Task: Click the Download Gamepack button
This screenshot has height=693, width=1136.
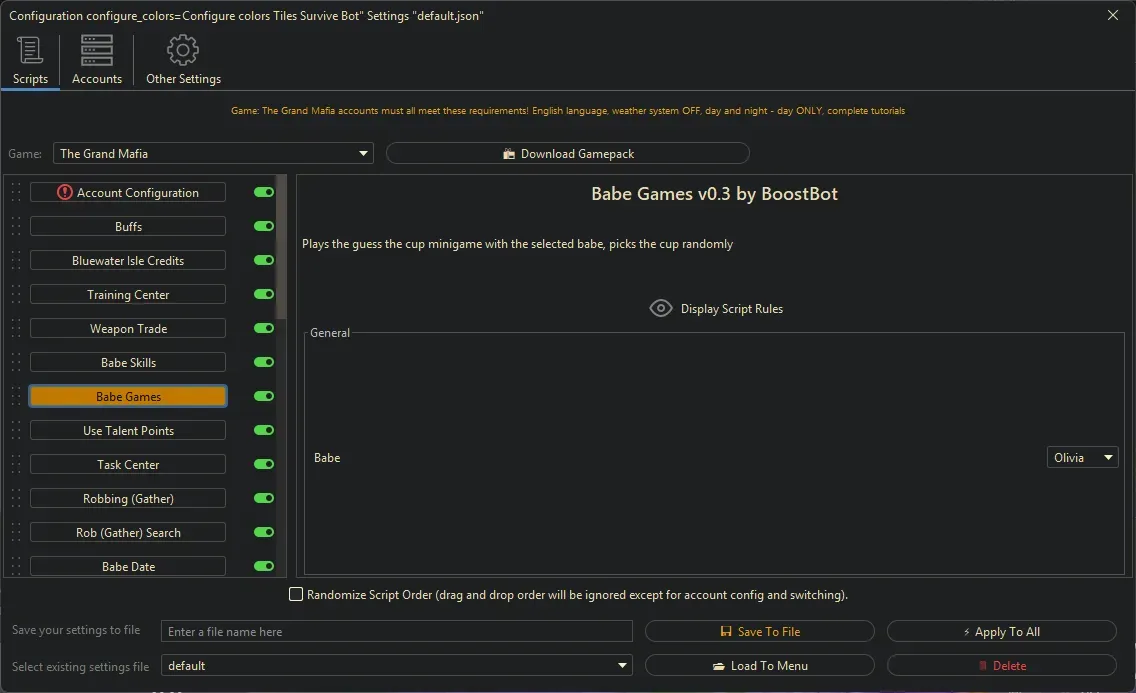Action: pos(567,154)
